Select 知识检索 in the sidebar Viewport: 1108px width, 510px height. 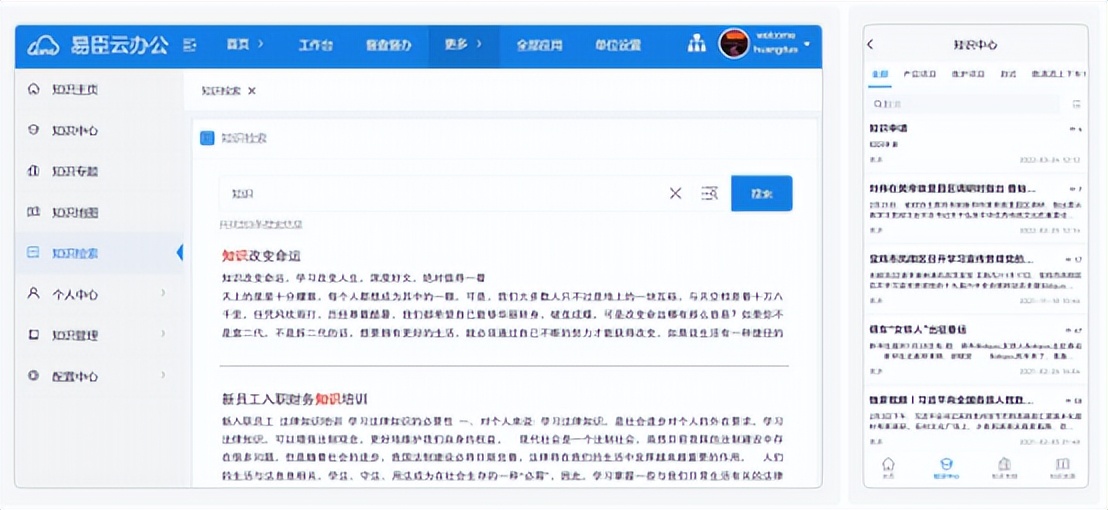point(99,253)
